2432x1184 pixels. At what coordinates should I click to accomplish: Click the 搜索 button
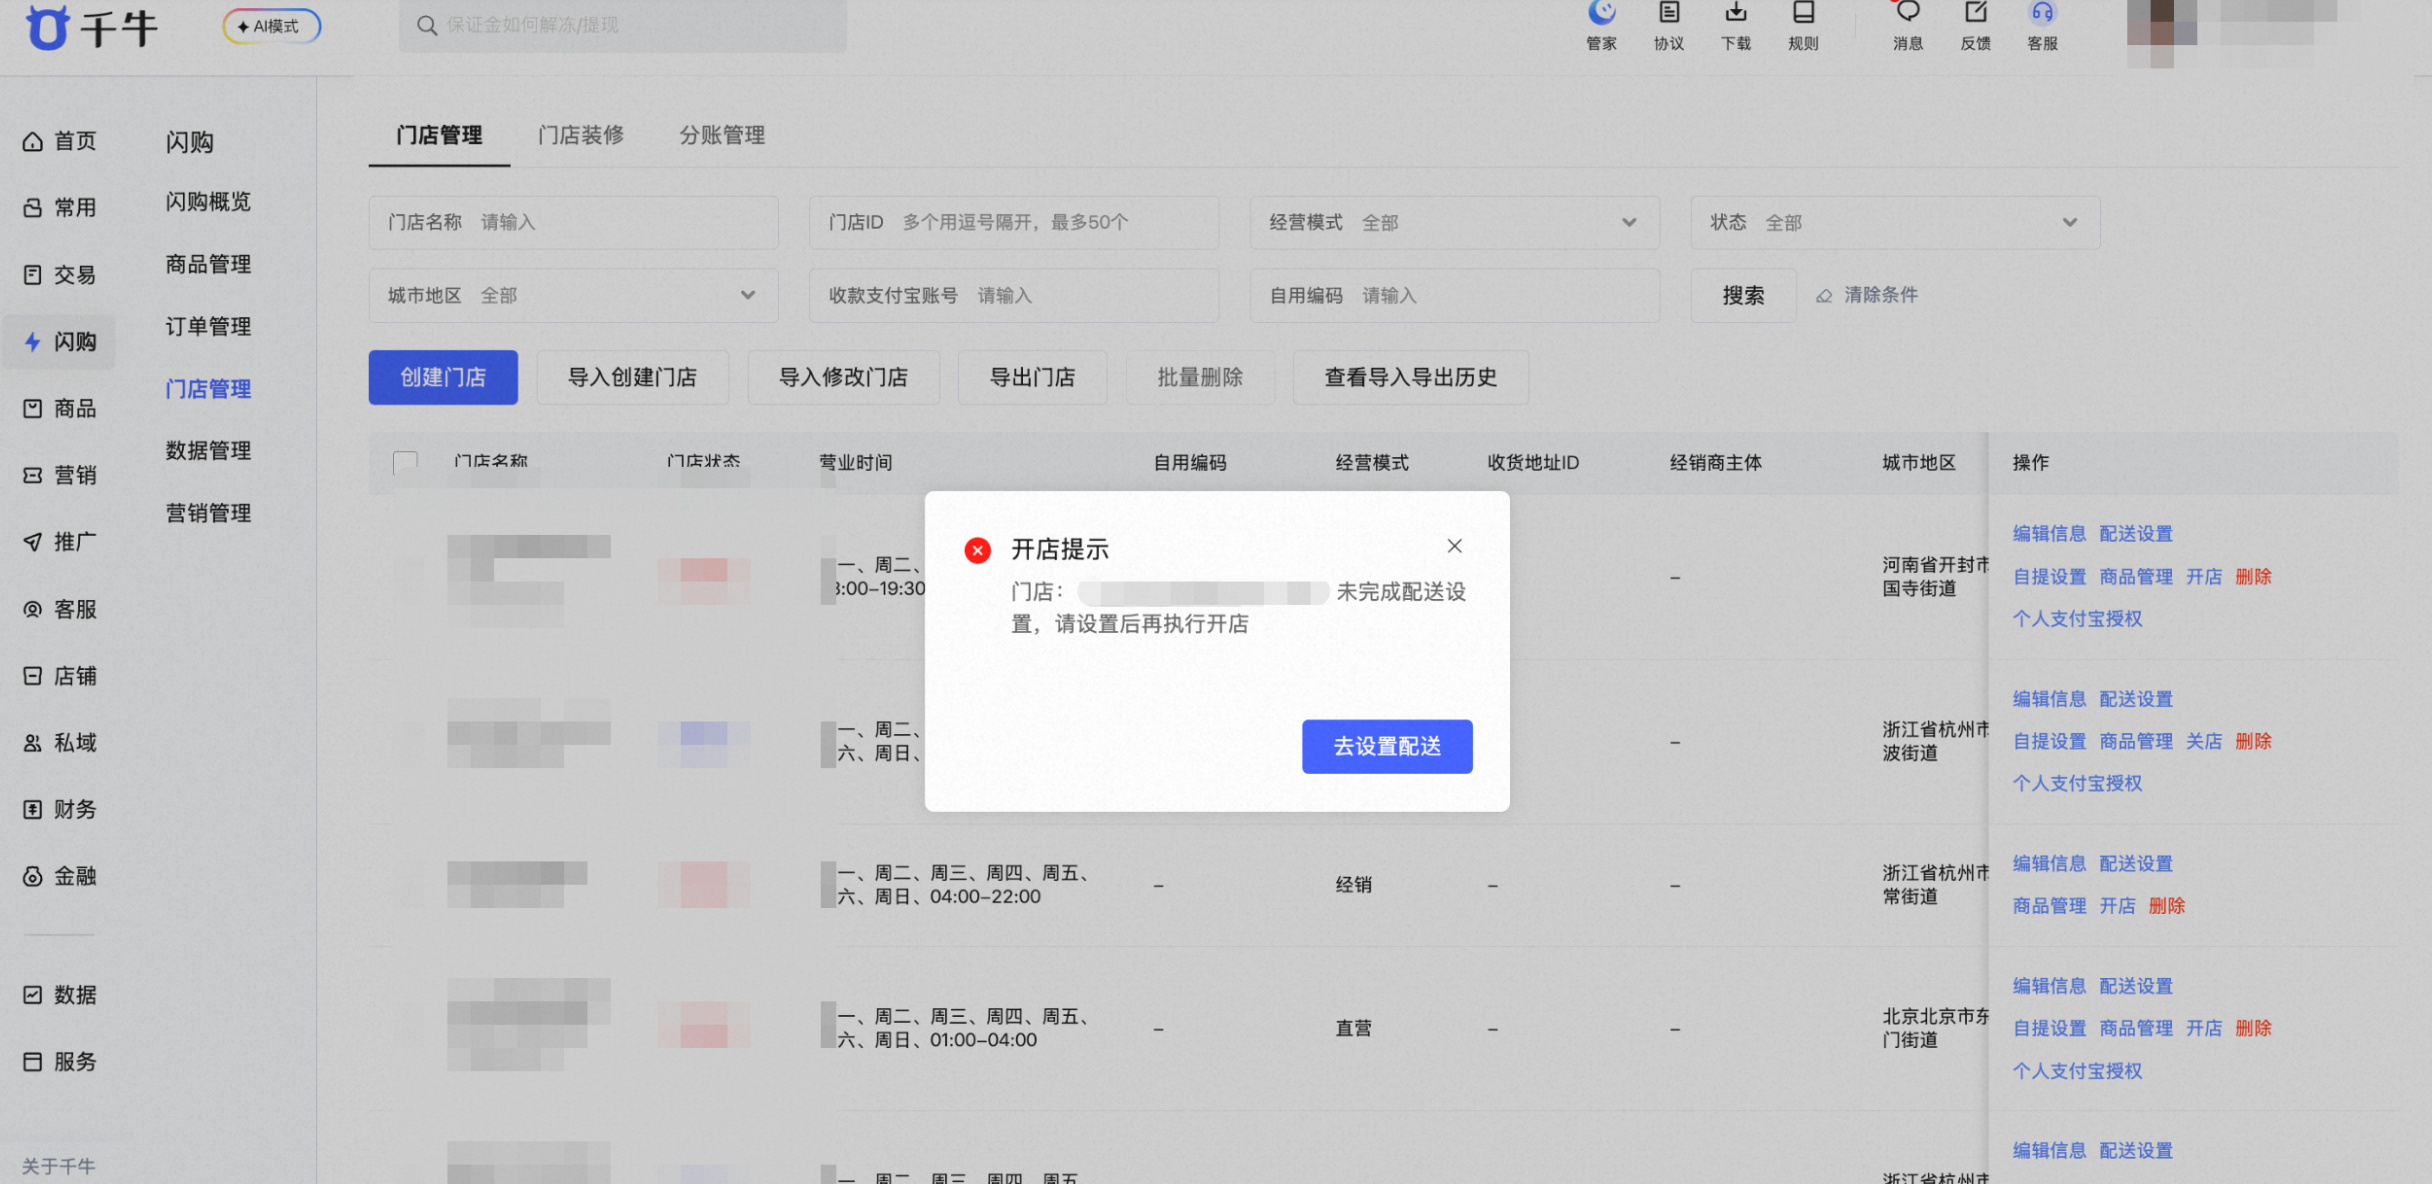[1743, 295]
